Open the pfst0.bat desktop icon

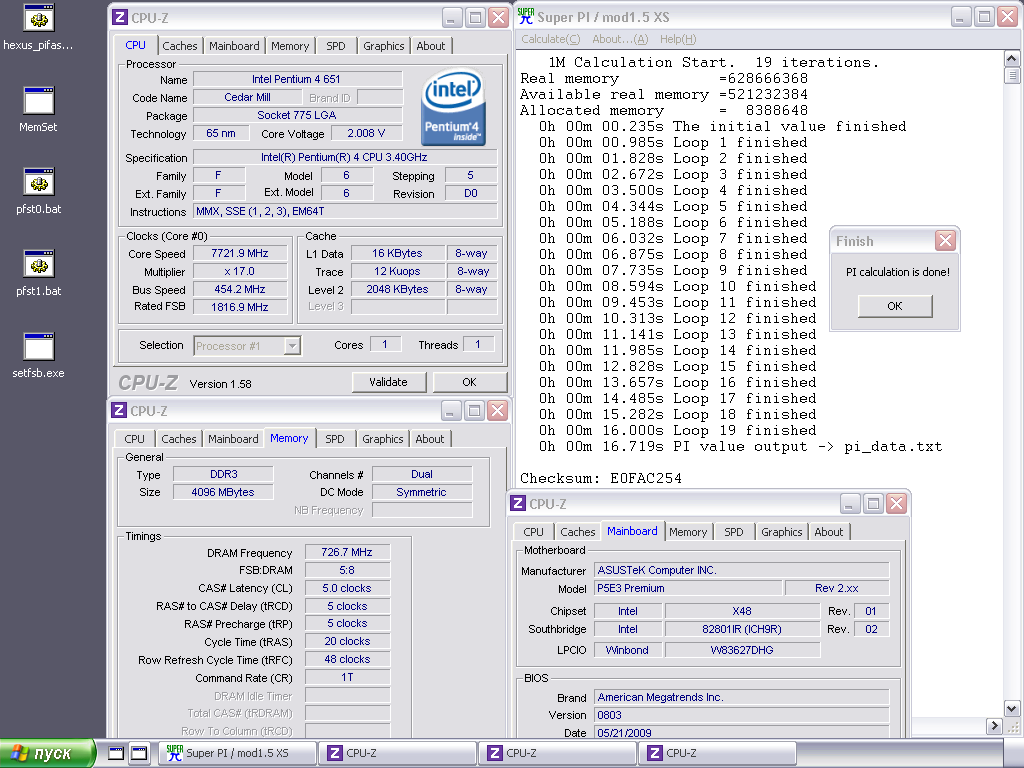point(38,191)
